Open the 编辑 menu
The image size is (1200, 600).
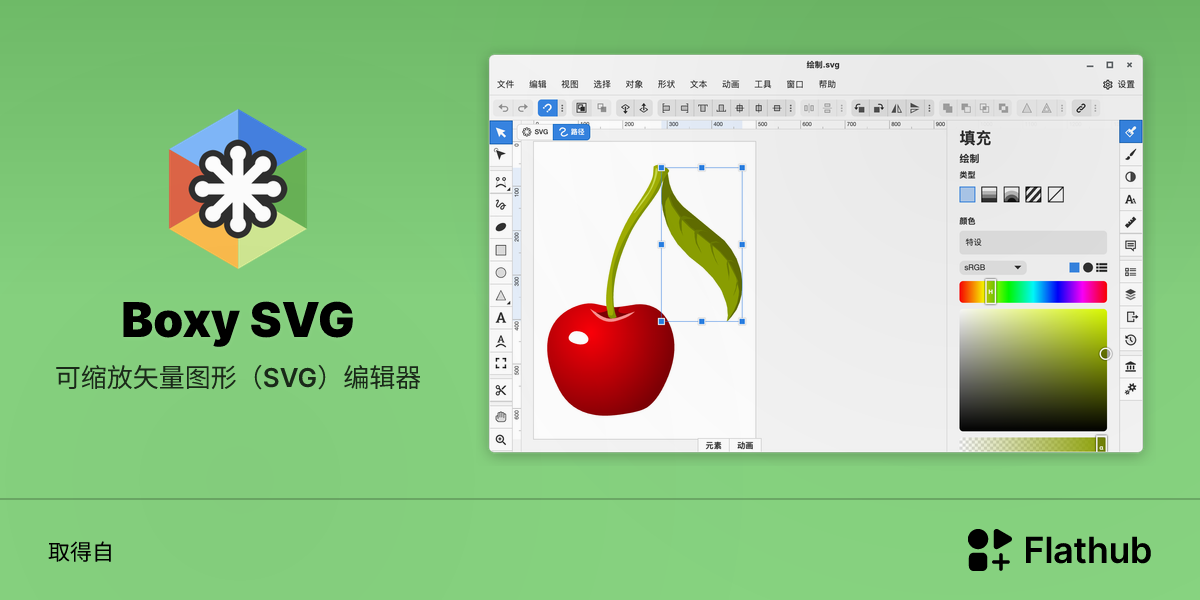tap(538, 84)
